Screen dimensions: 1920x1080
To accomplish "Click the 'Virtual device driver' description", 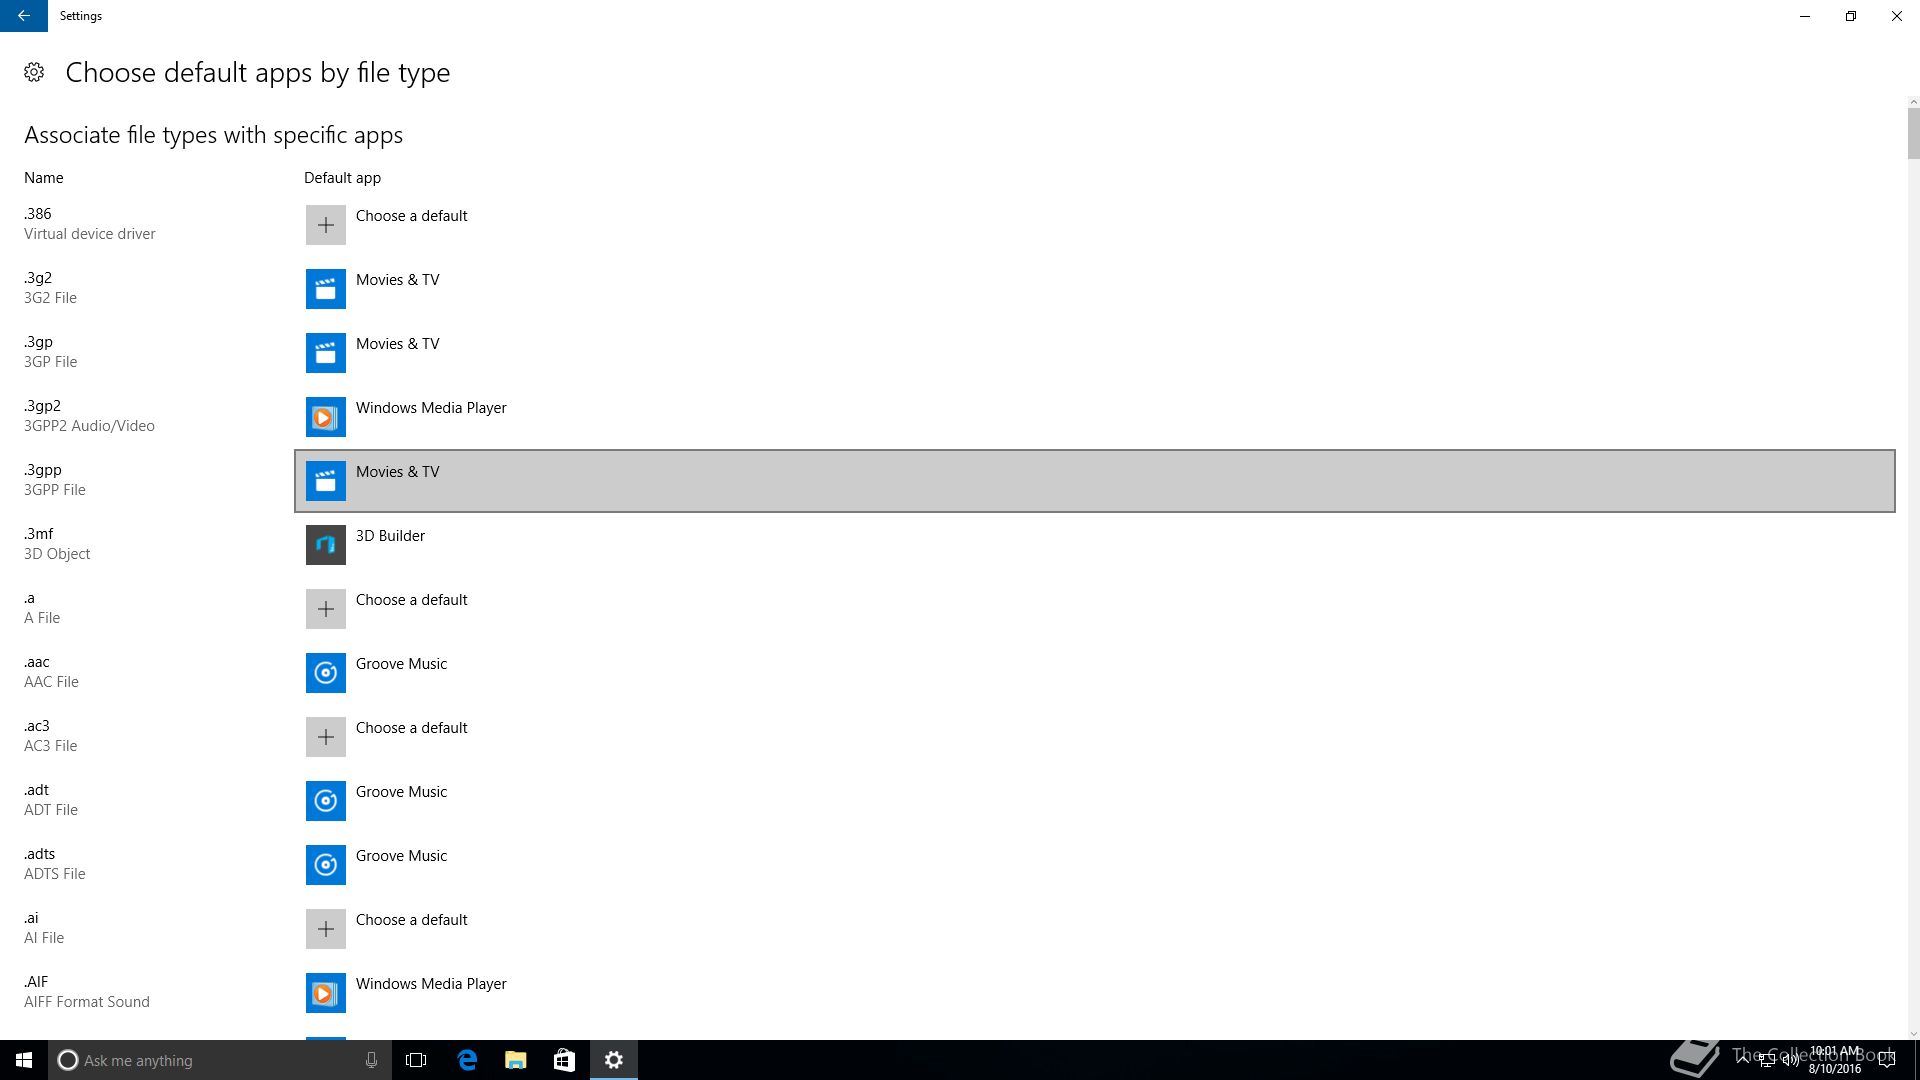I will click(x=90, y=234).
